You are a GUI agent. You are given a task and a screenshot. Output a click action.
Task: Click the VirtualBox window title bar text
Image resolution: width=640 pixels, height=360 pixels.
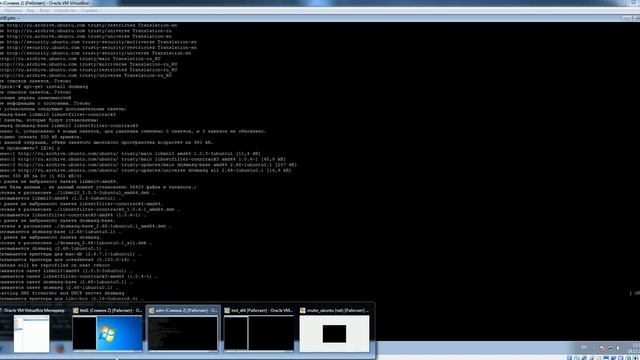[44, 3]
